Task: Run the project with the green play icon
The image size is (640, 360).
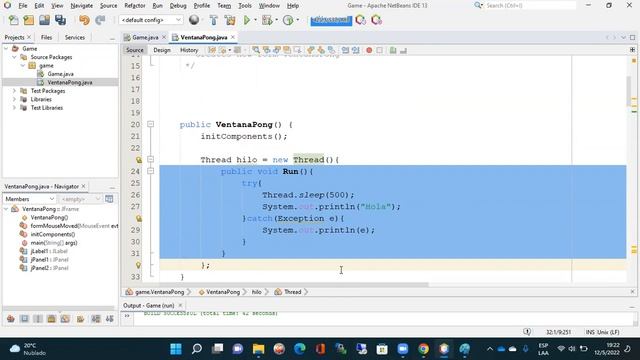Action: 247,20
